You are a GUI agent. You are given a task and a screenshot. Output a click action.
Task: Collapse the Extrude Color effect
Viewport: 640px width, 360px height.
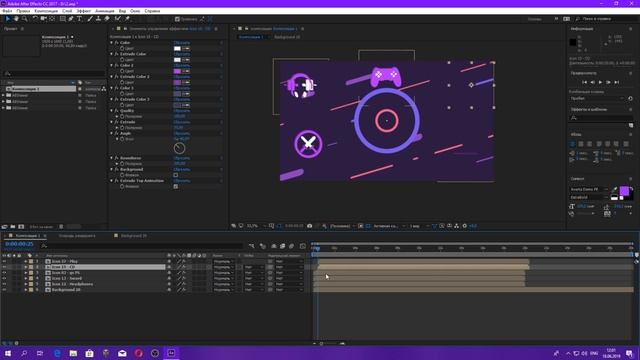click(x=111, y=54)
